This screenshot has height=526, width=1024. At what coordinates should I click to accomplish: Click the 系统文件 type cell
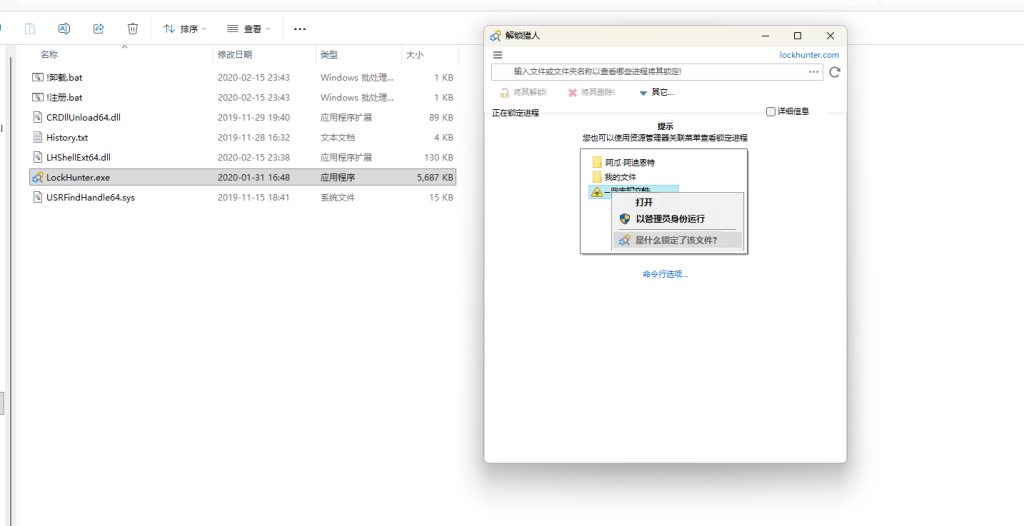(x=338, y=197)
